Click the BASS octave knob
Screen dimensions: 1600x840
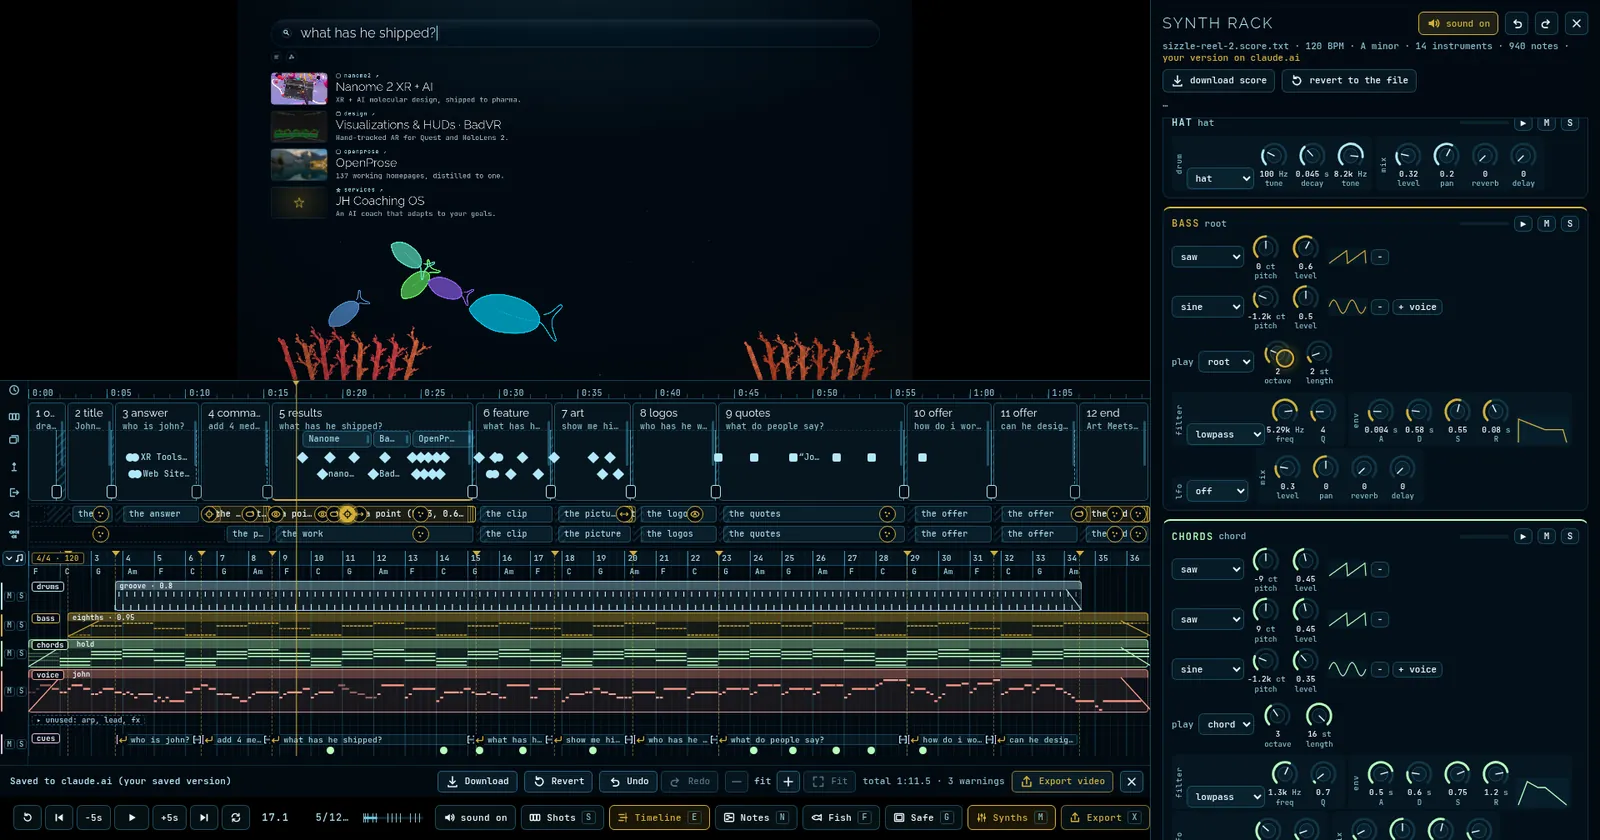tap(1279, 356)
